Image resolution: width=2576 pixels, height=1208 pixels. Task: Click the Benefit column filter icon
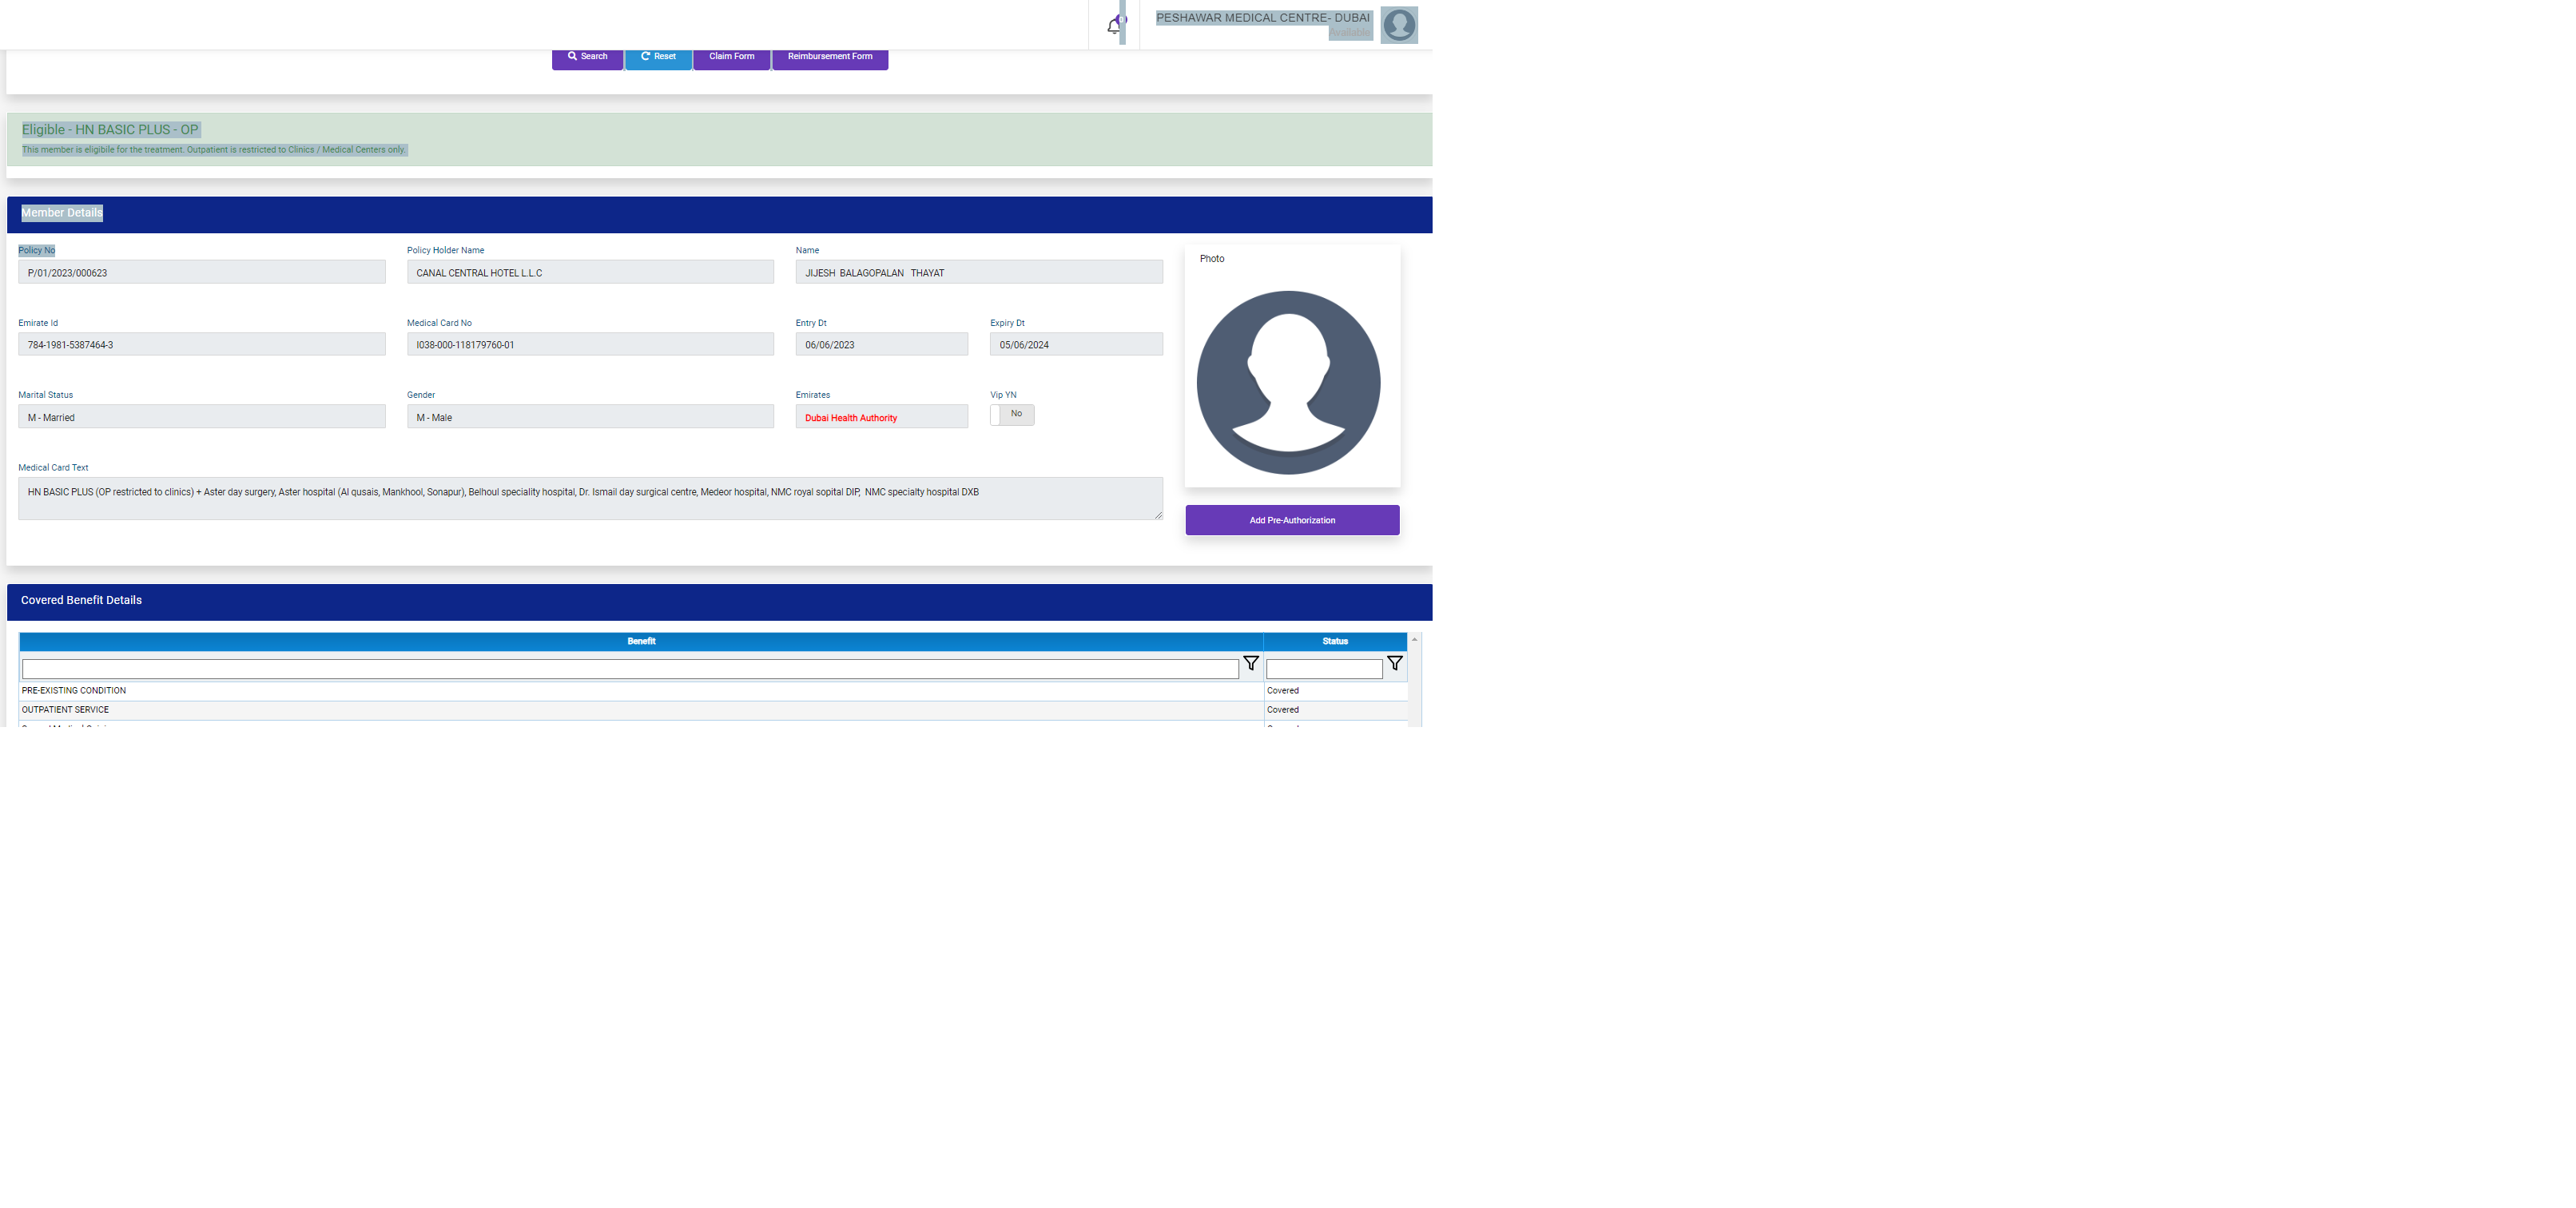pos(1250,664)
